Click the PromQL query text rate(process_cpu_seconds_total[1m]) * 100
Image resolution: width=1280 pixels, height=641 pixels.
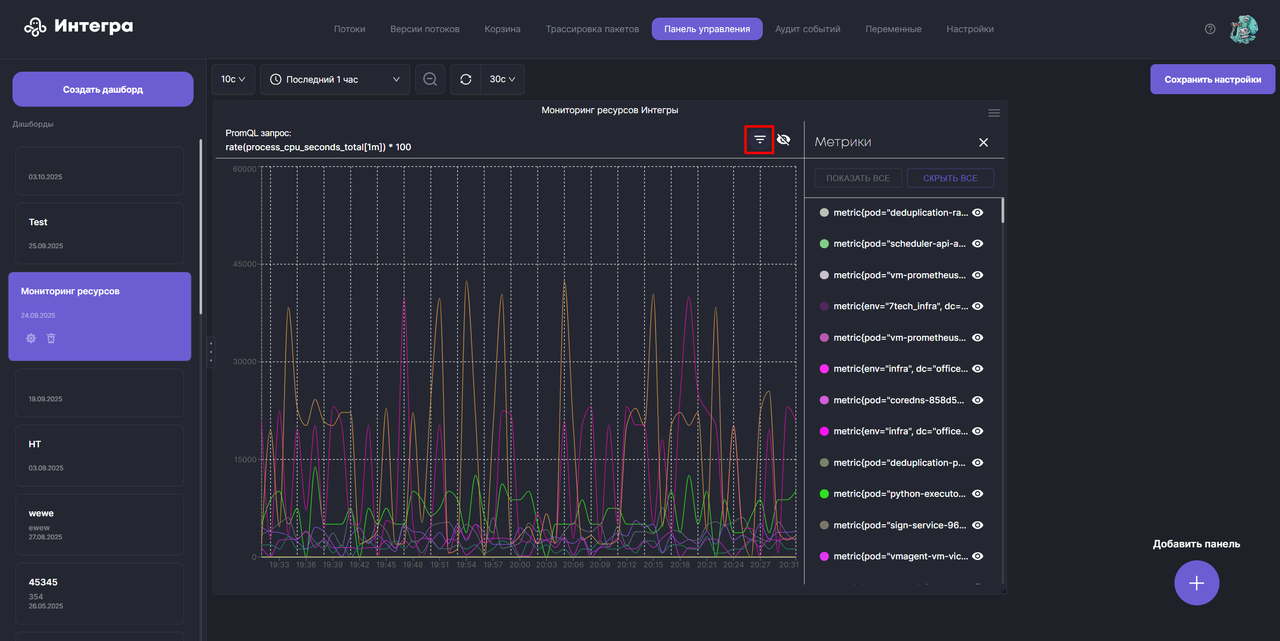pyautogui.click(x=318, y=147)
